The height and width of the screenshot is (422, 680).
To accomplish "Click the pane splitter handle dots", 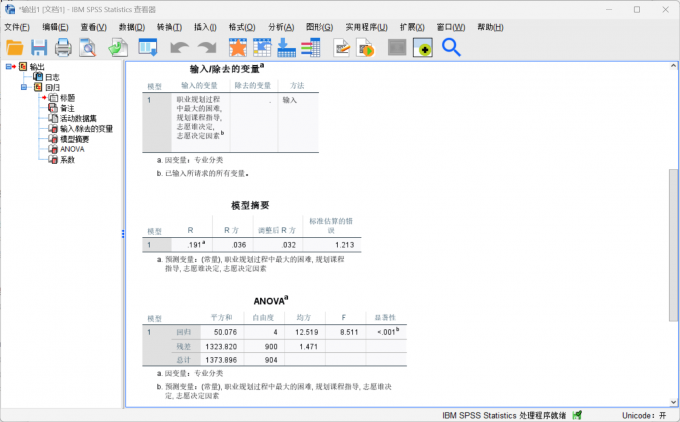I will [x=123, y=234].
